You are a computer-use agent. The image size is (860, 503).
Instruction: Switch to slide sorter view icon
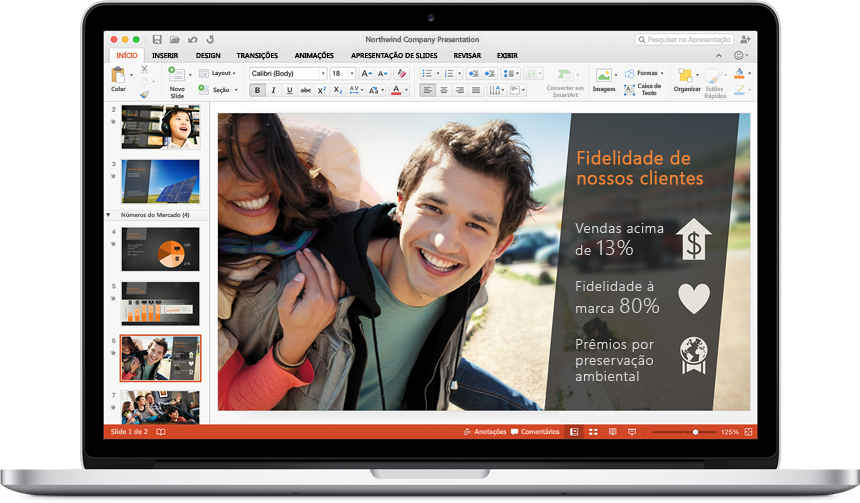[592, 432]
